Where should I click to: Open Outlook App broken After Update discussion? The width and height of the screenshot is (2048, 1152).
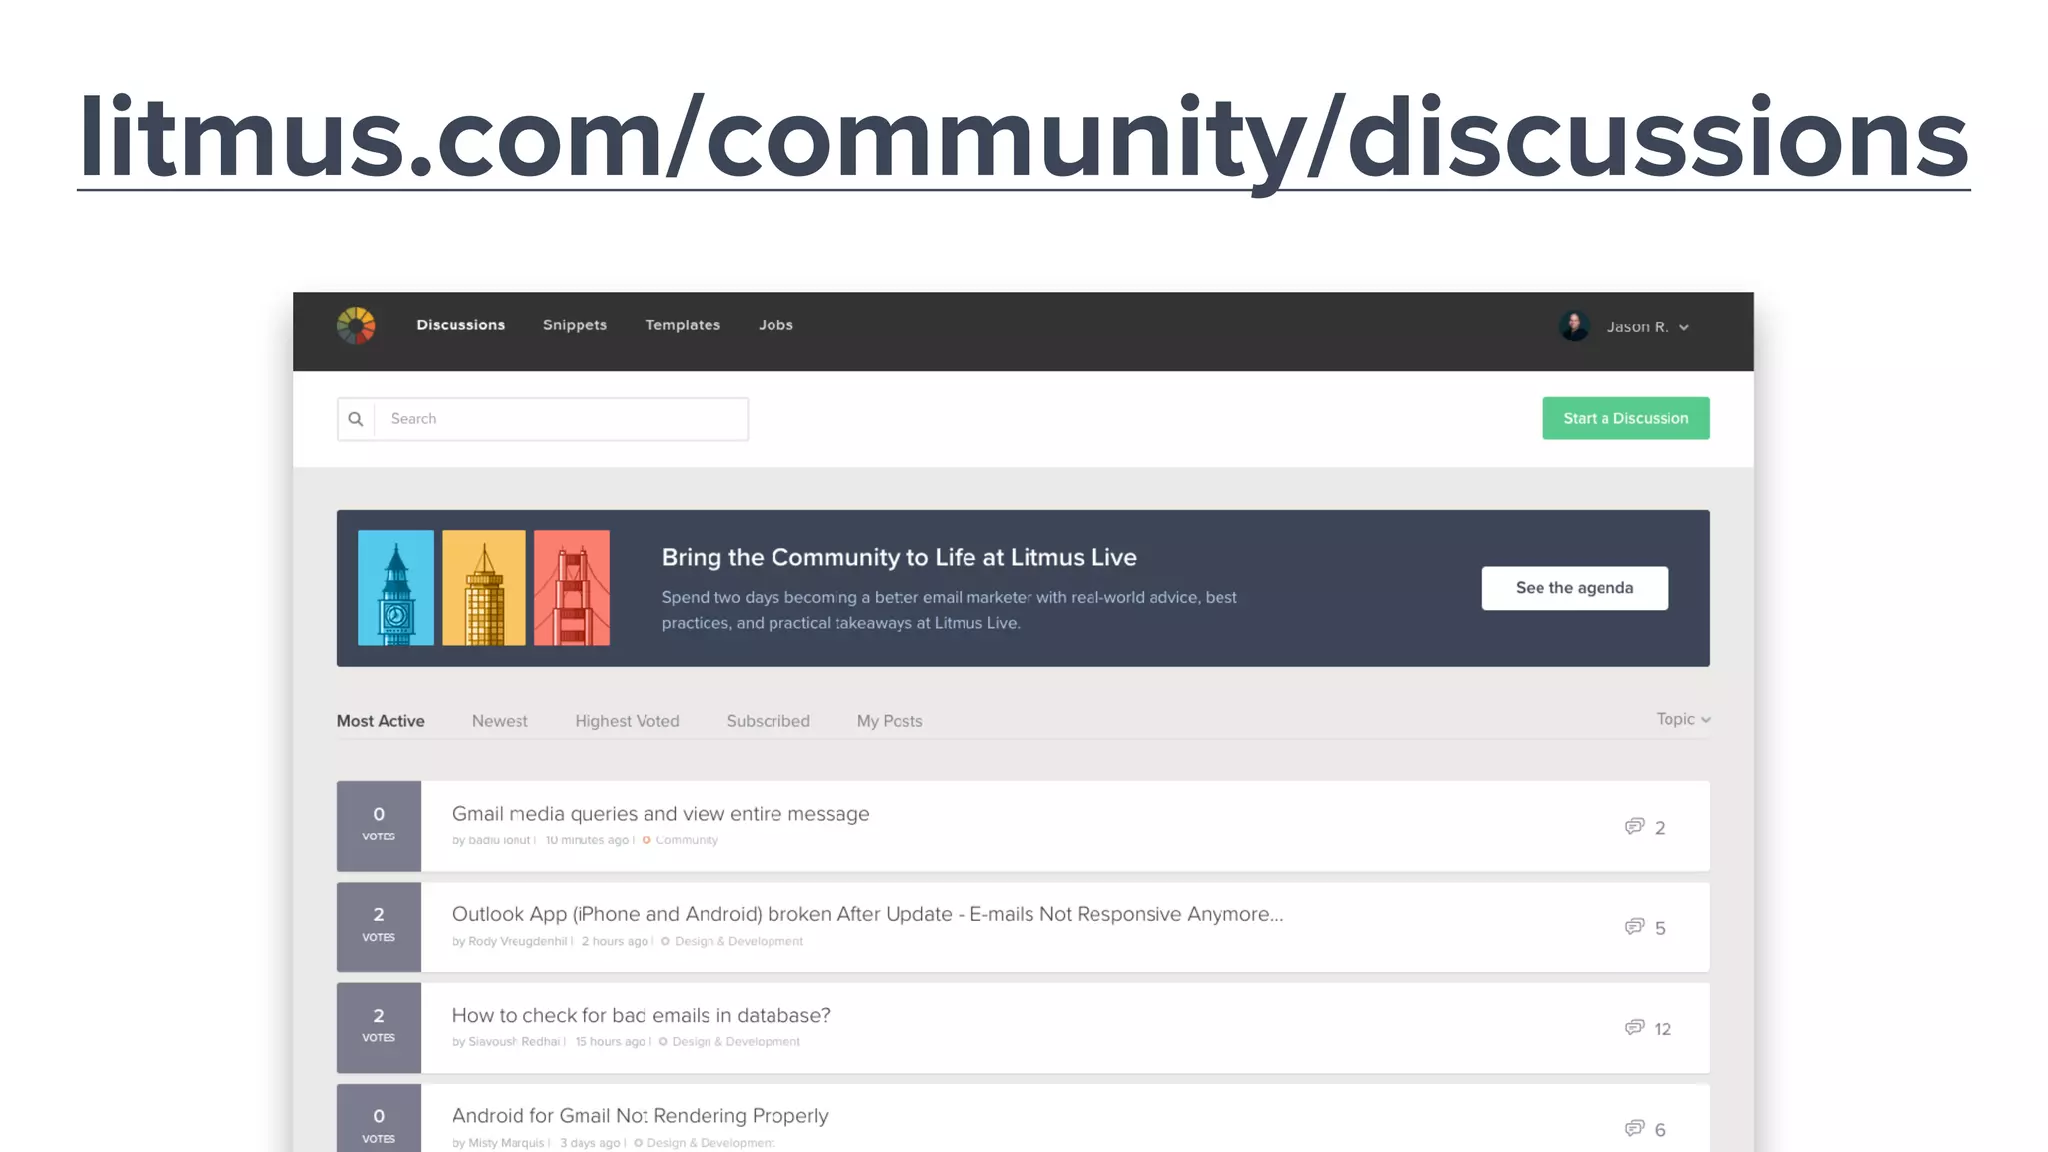coord(867,914)
